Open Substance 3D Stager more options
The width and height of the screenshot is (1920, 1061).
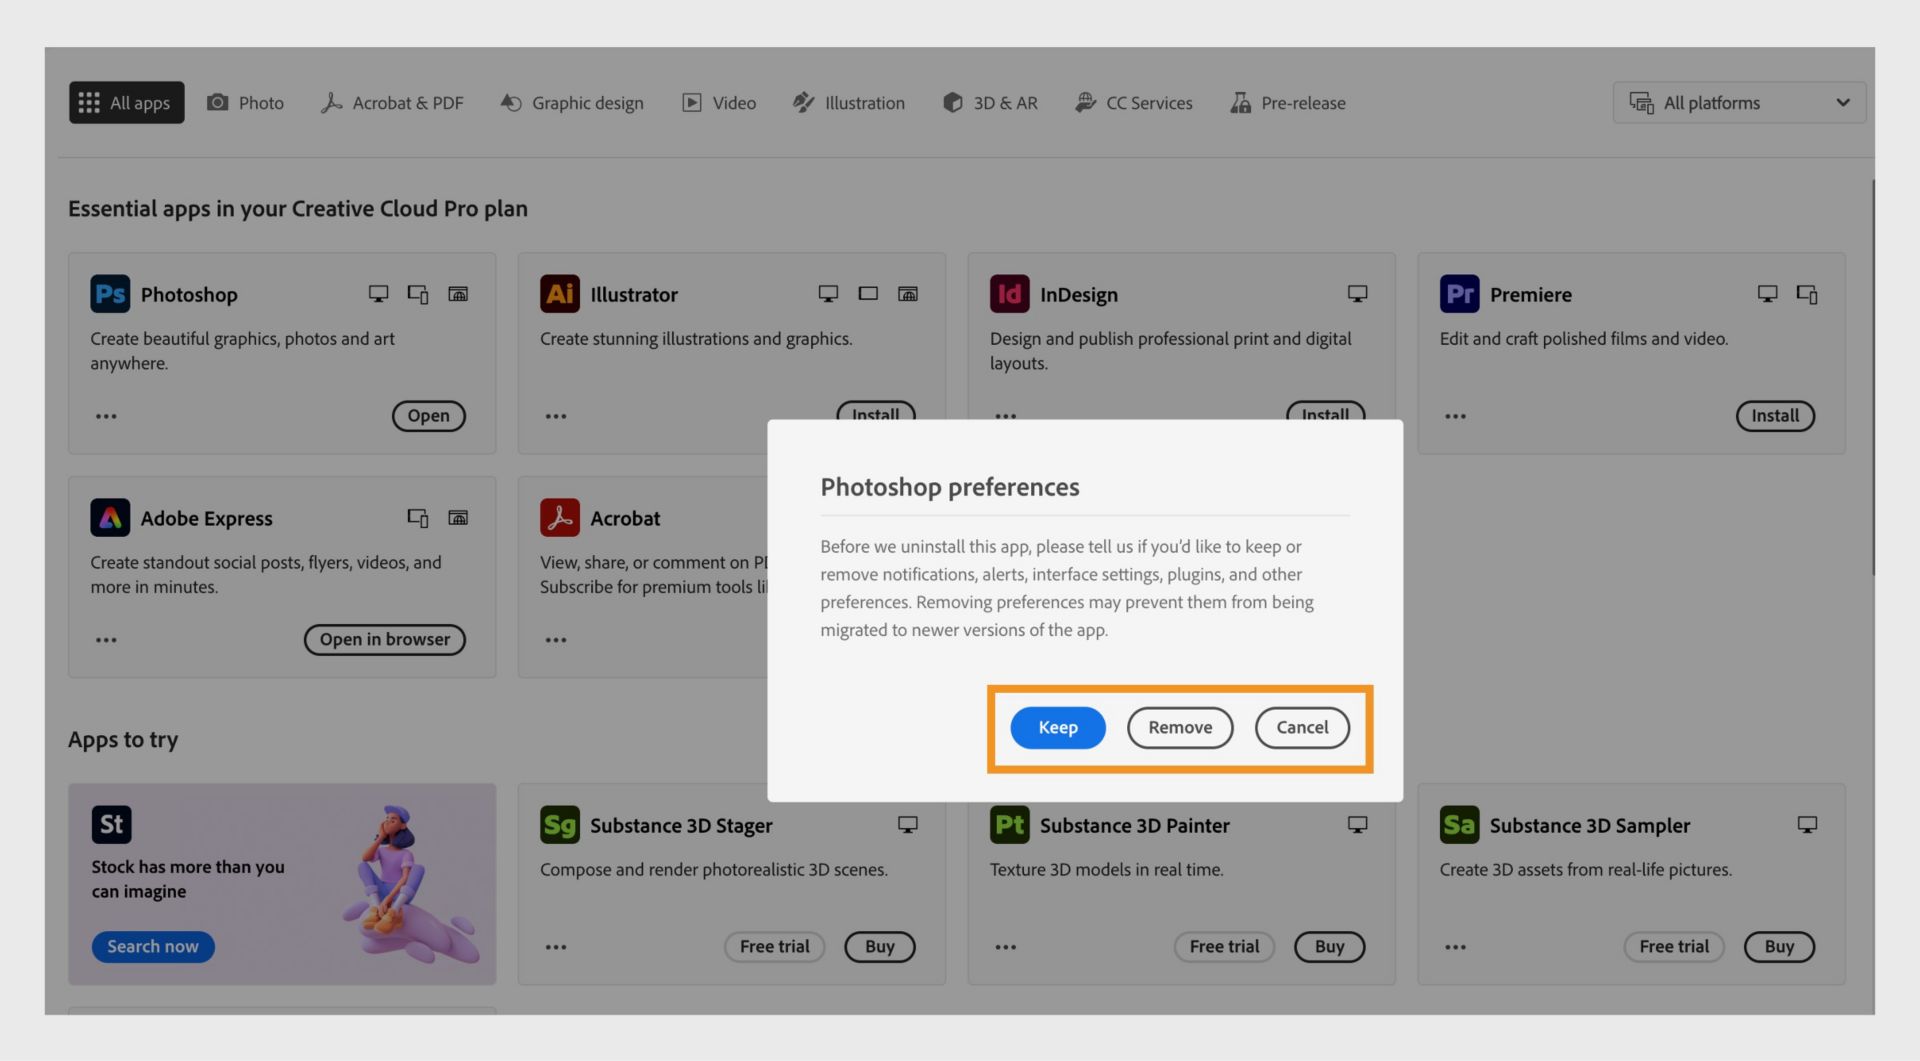(556, 947)
